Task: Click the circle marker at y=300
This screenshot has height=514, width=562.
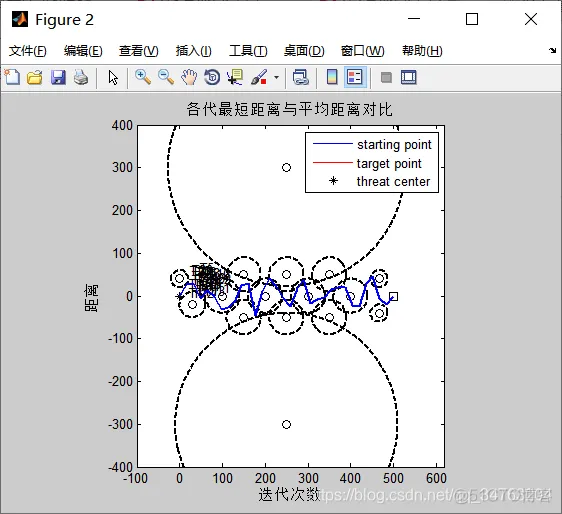Action: [286, 167]
